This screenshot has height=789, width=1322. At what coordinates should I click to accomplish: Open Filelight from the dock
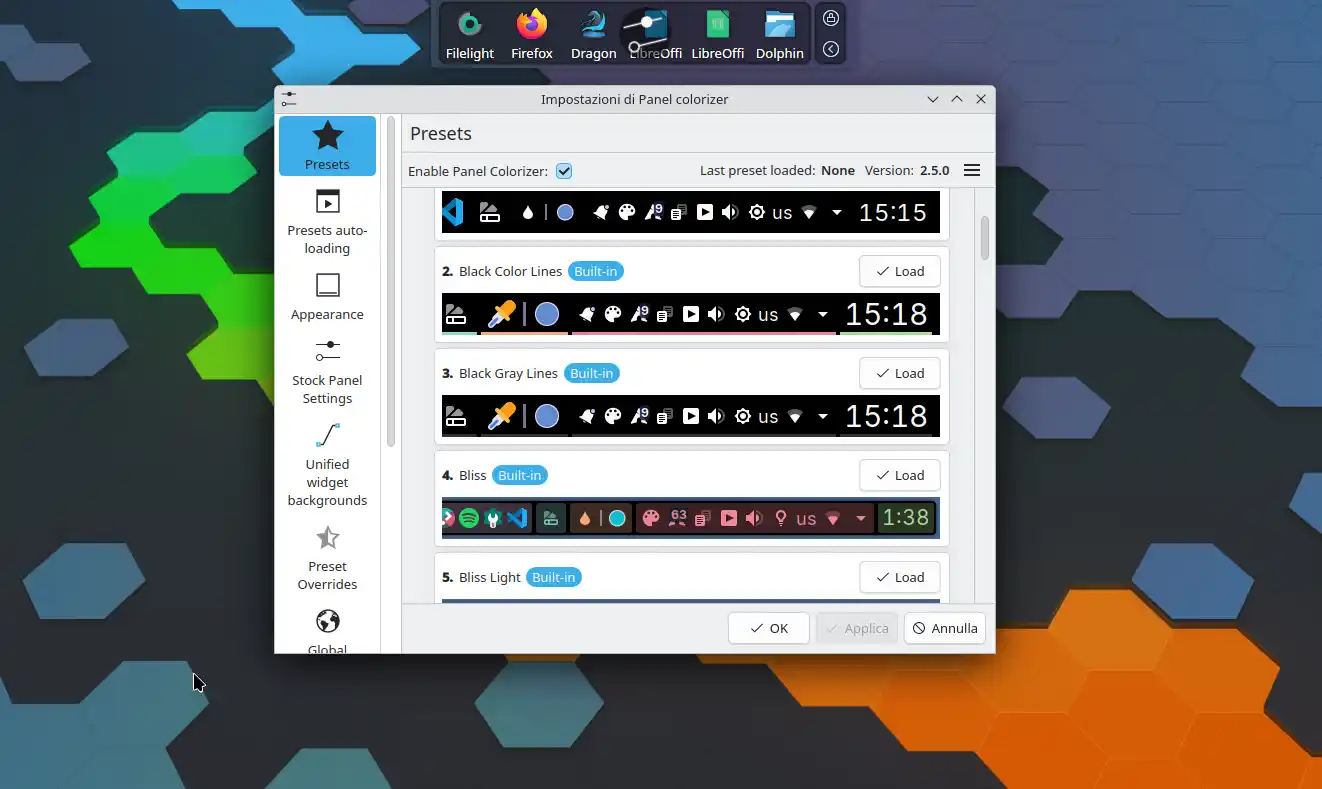[469, 31]
